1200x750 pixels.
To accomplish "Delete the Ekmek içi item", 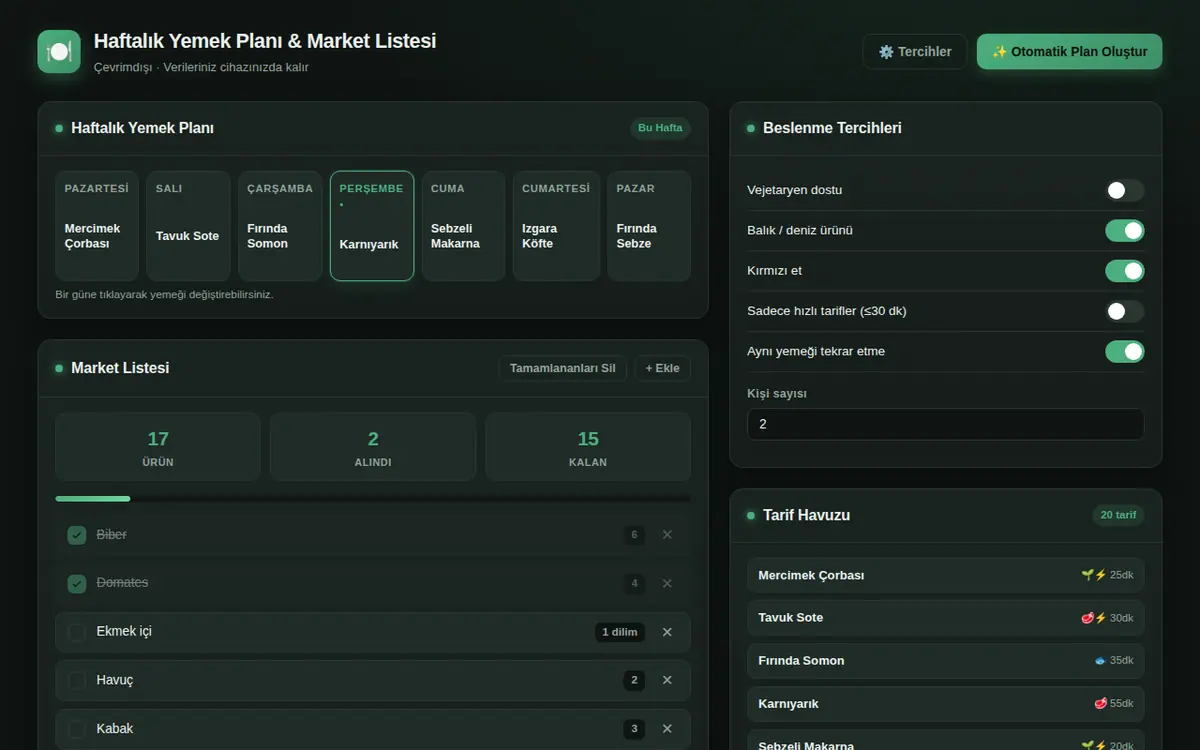I will click(x=667, y=632).
